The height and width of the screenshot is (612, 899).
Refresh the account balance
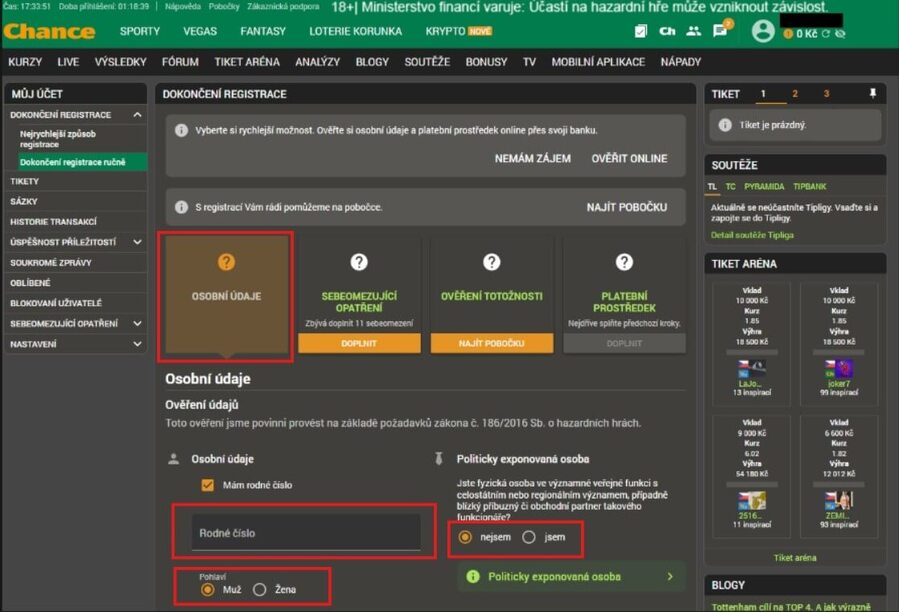pos(826,34)
